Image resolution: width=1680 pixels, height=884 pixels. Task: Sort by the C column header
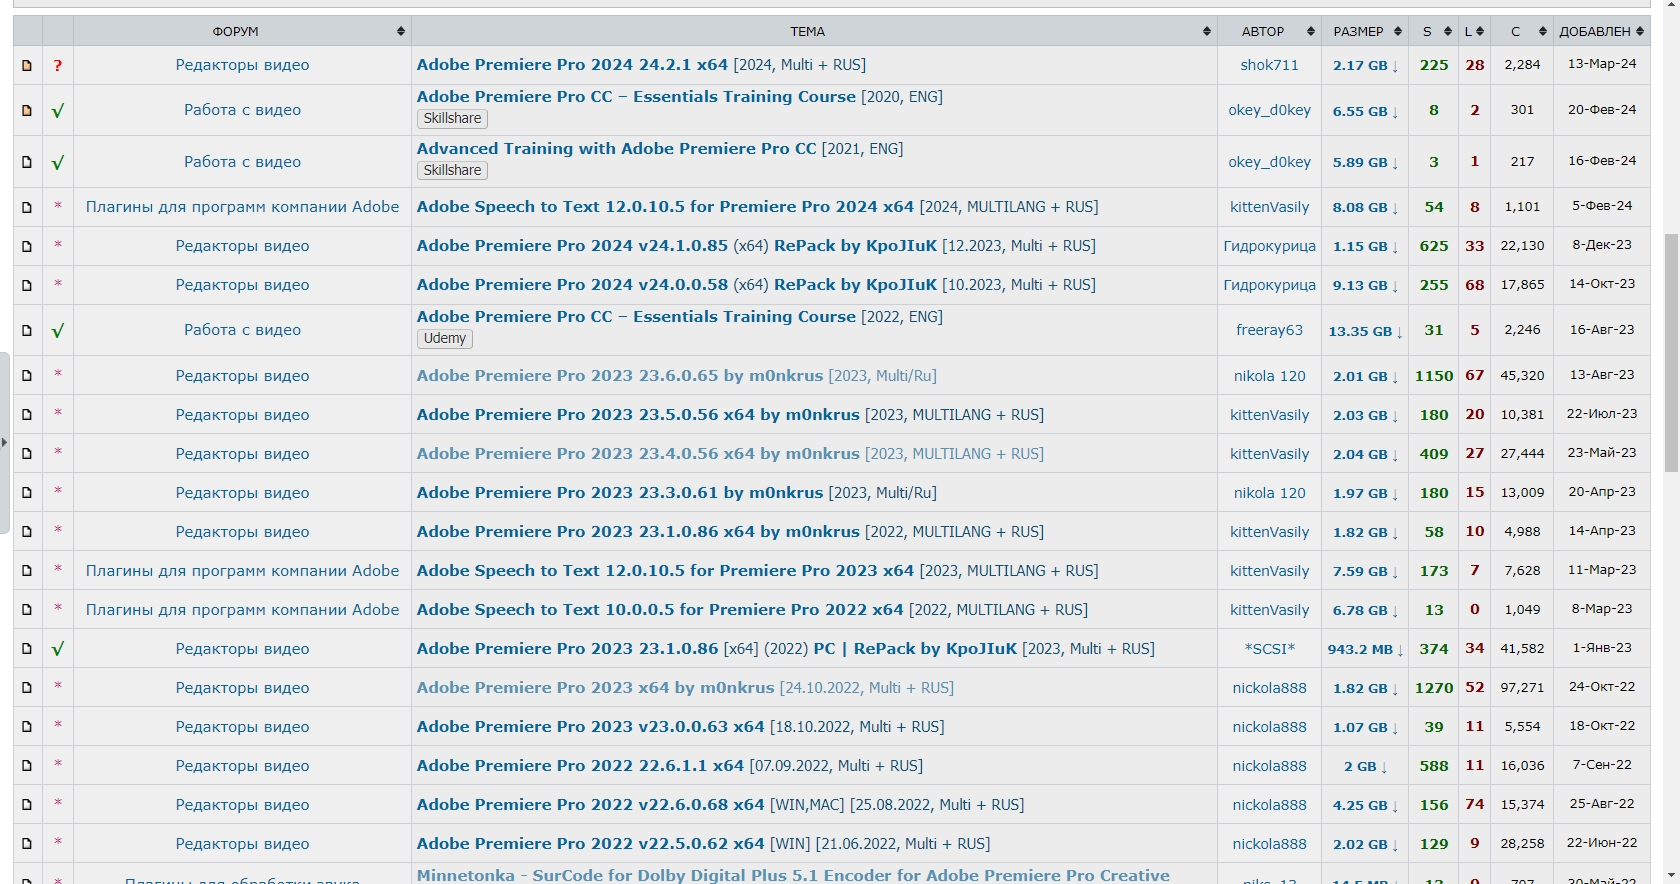(x=1522, y=31)
